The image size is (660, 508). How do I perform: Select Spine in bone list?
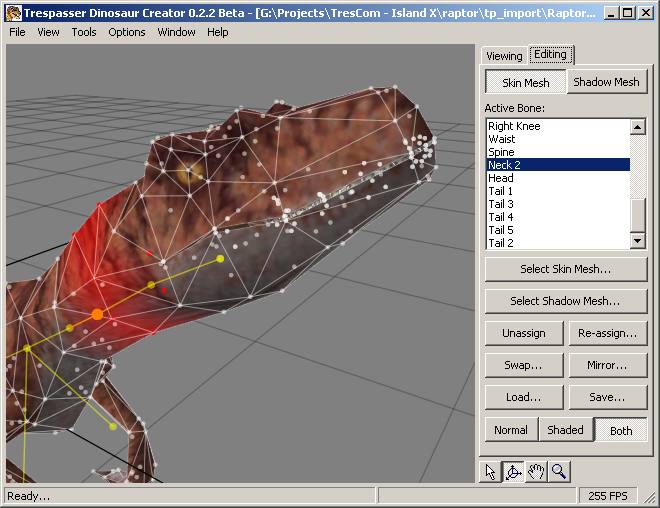pos(558,152)
